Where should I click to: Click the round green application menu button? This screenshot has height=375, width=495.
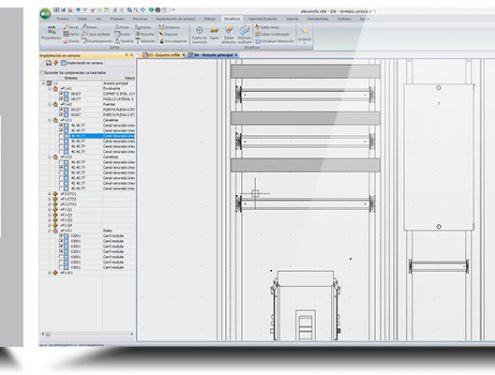coord(45,14)
